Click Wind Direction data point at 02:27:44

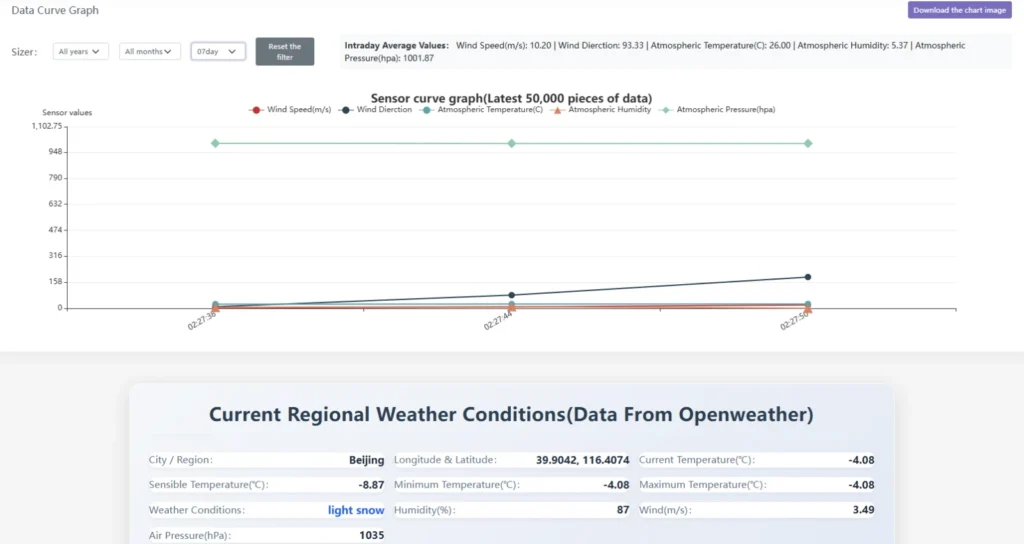point(511,295)
